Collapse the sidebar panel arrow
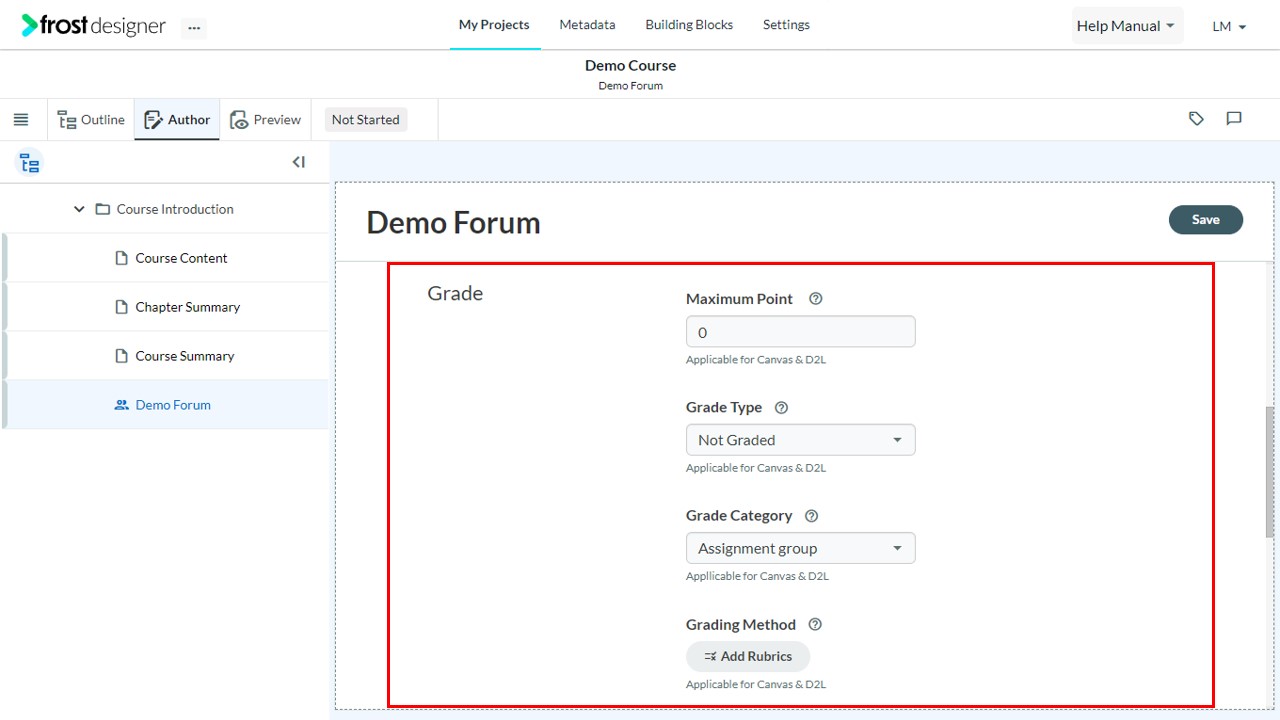The height and width of the screenshot is (720, 1280). 298,162
